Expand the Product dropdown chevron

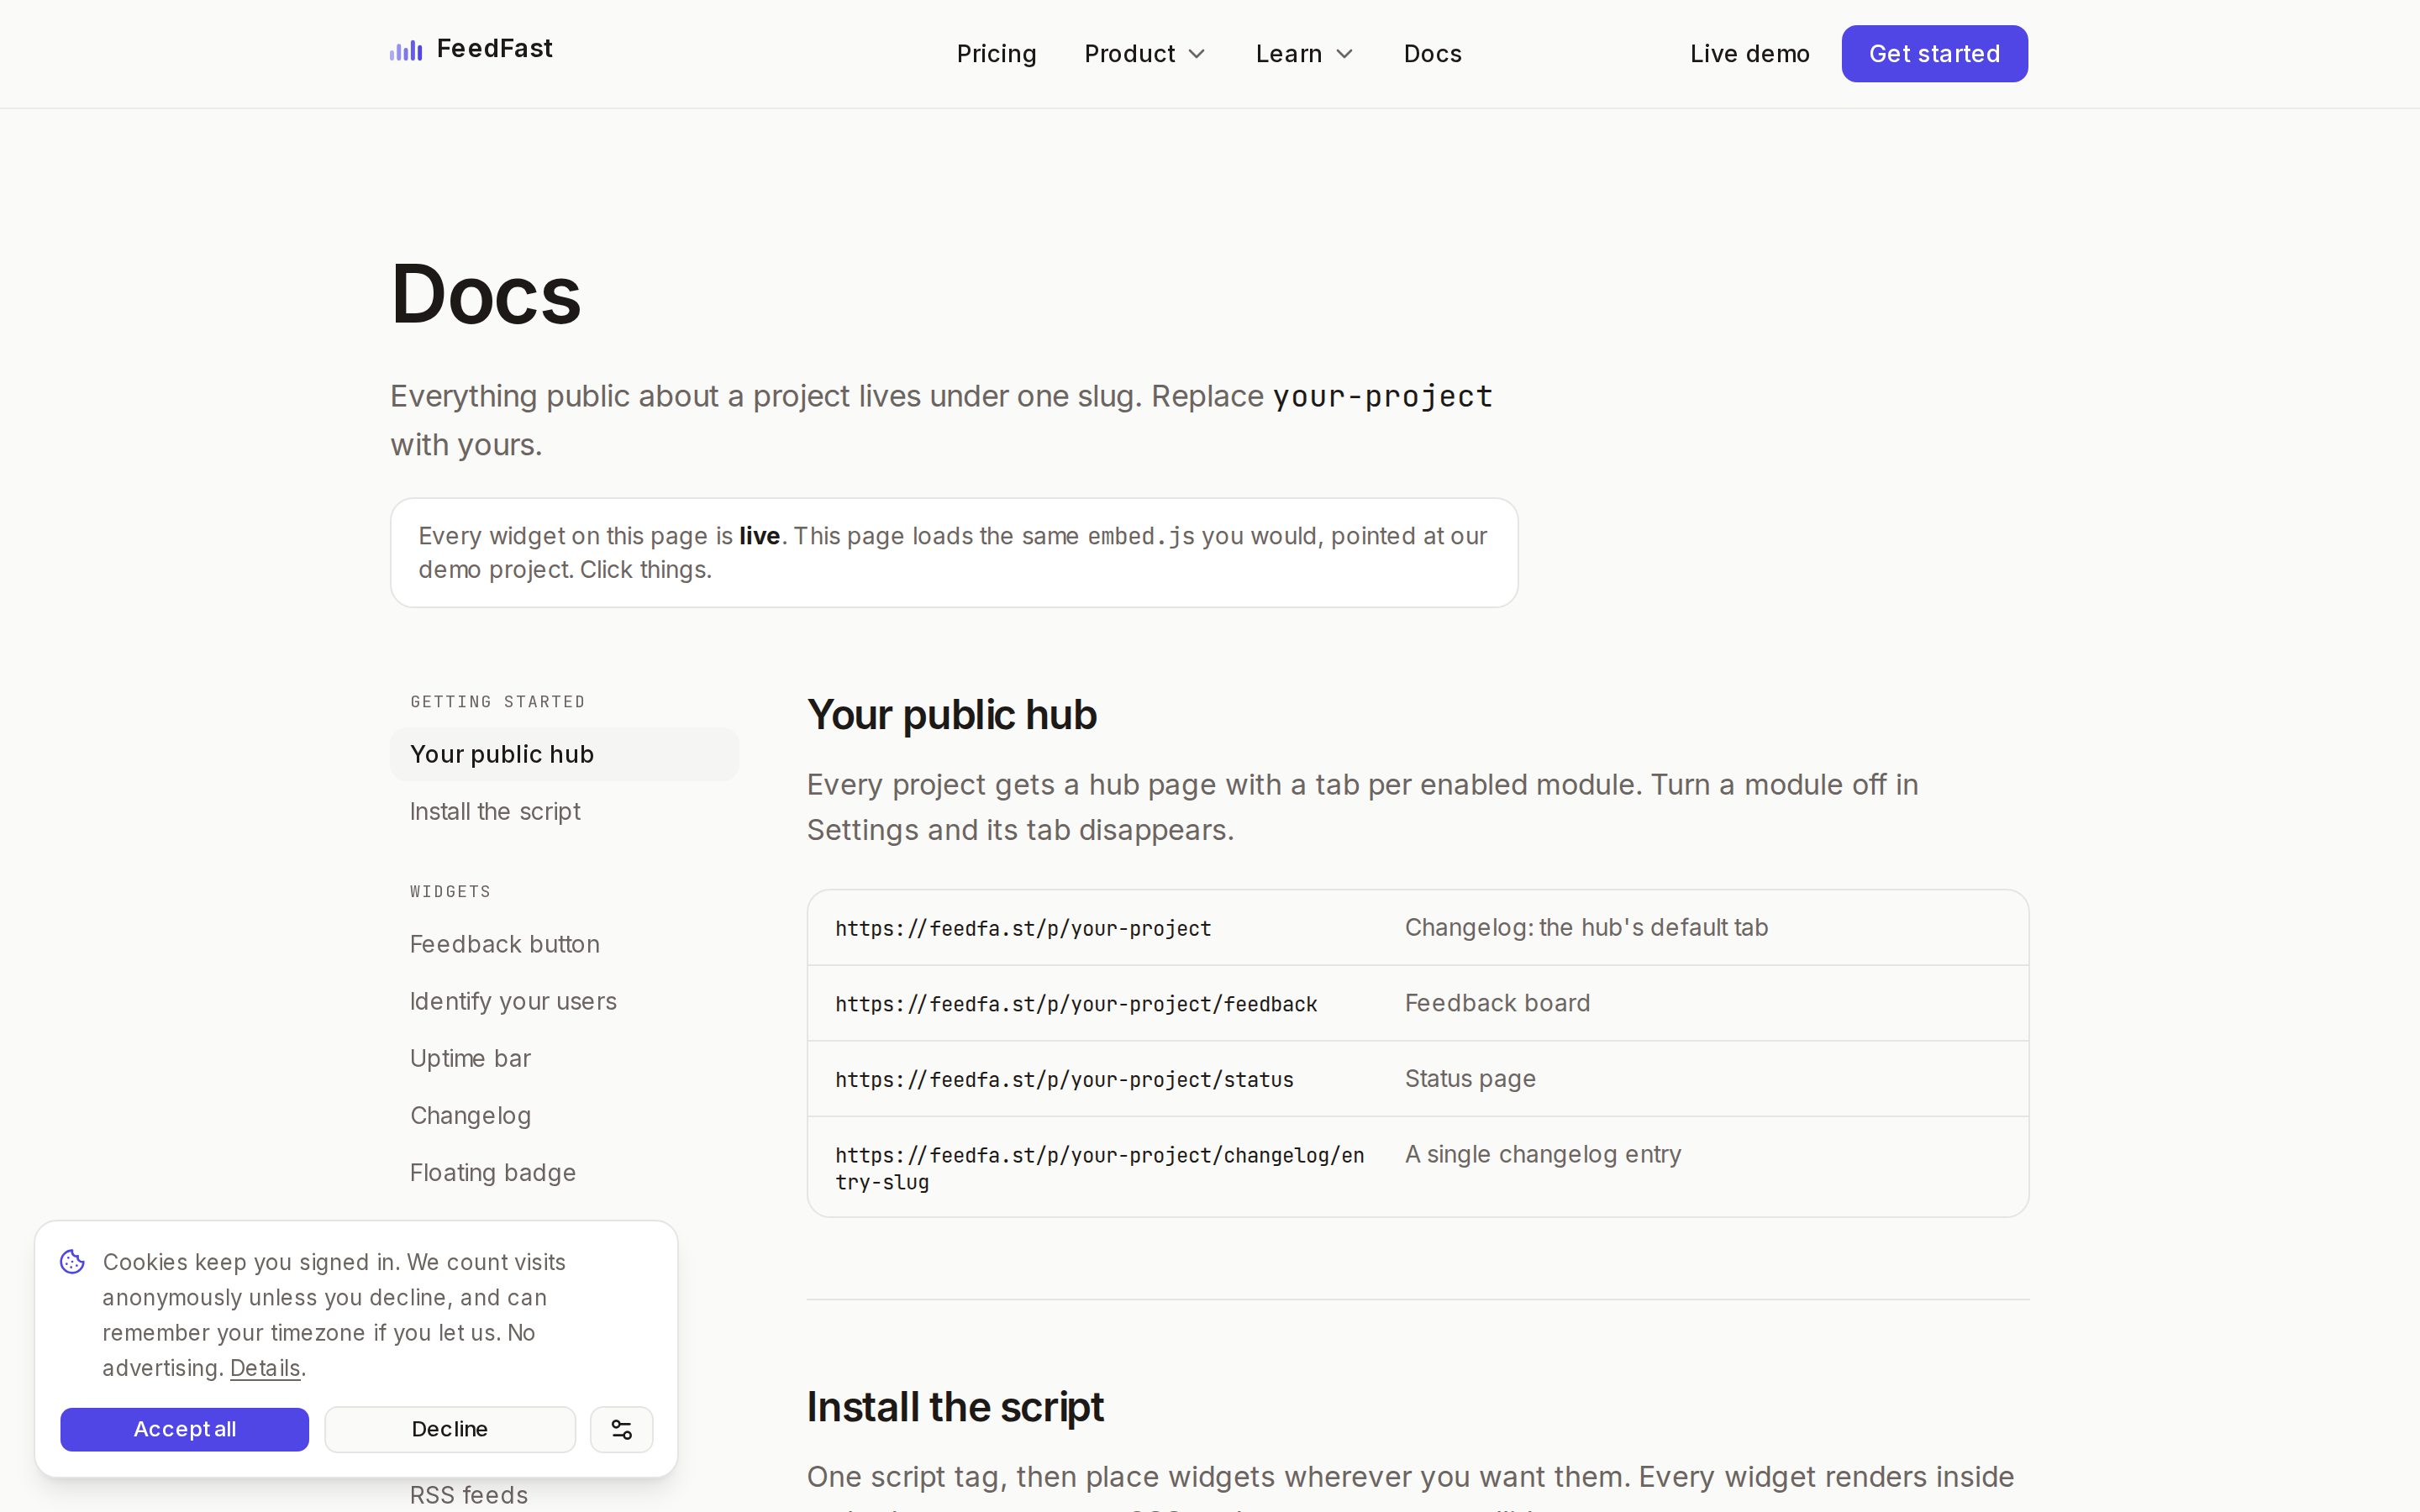pos(1196,54)
